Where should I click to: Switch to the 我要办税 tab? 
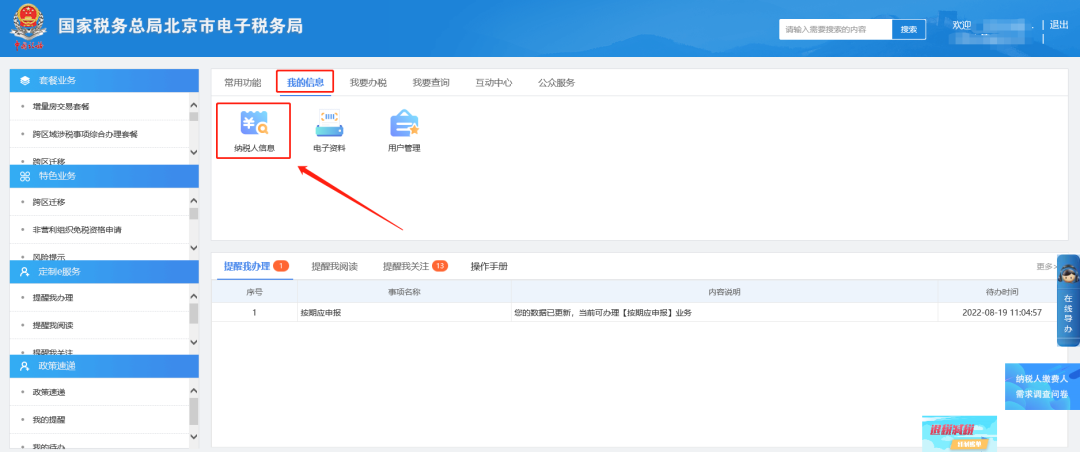[x=368, y=83]
